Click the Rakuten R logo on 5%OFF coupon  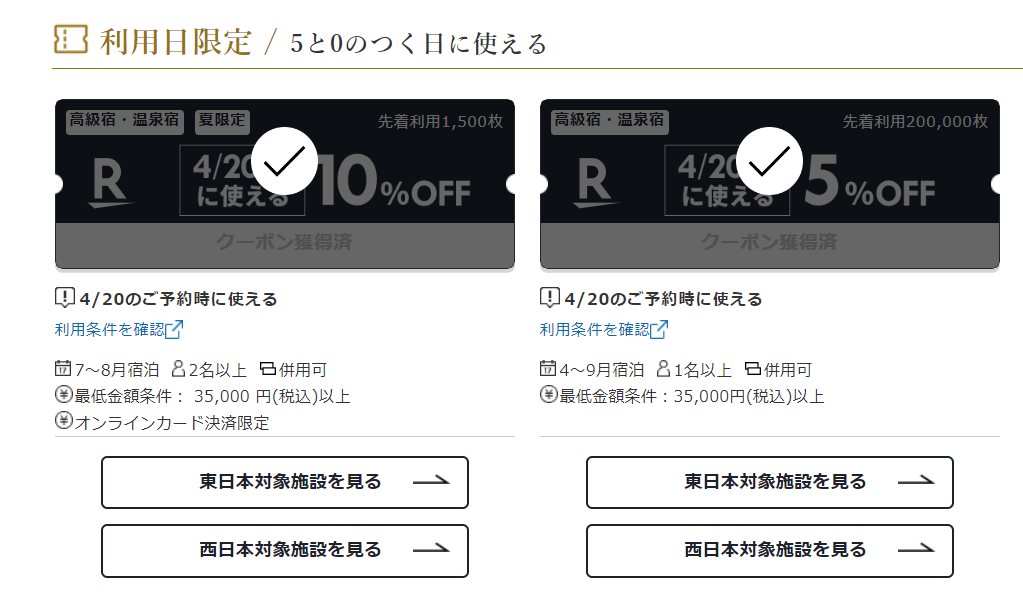coord(595,183)
